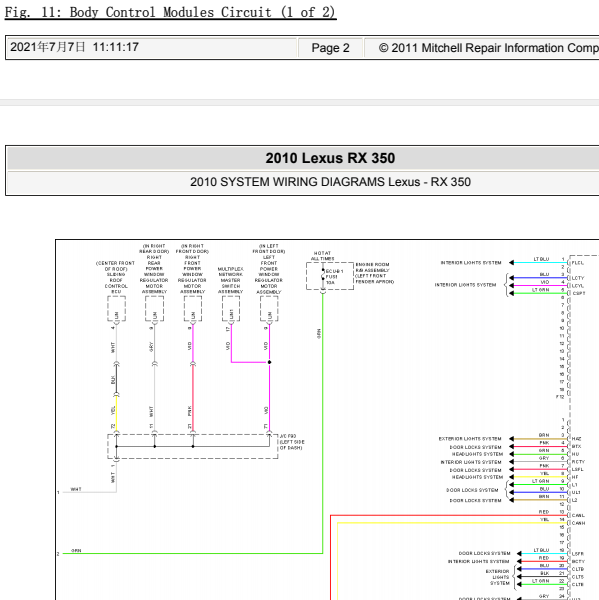This screenshot has height=600, width=599.
Task: Click the LCTY terminal label
Action: point(578,278)
